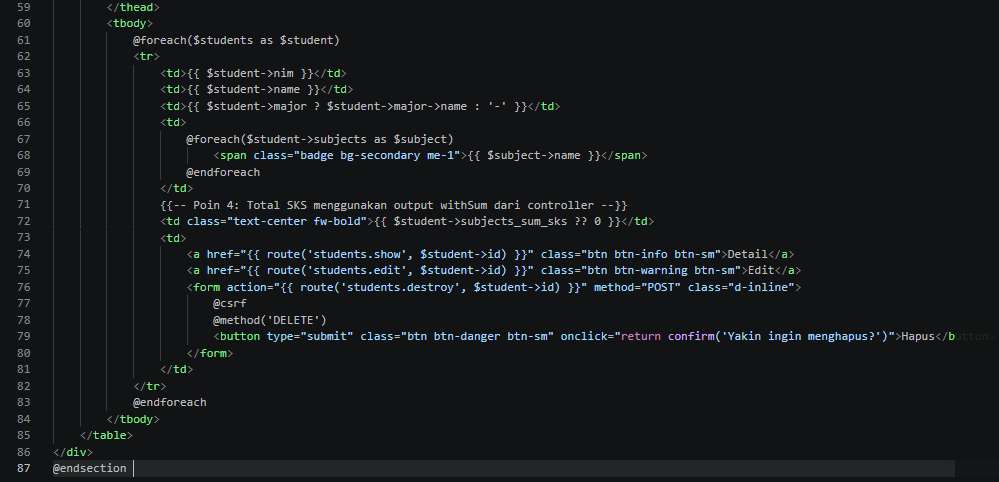Screen dimensions: 999x482
Task: Click 'badge bg-secondary me-1' class string
Action: pos(376,155)
